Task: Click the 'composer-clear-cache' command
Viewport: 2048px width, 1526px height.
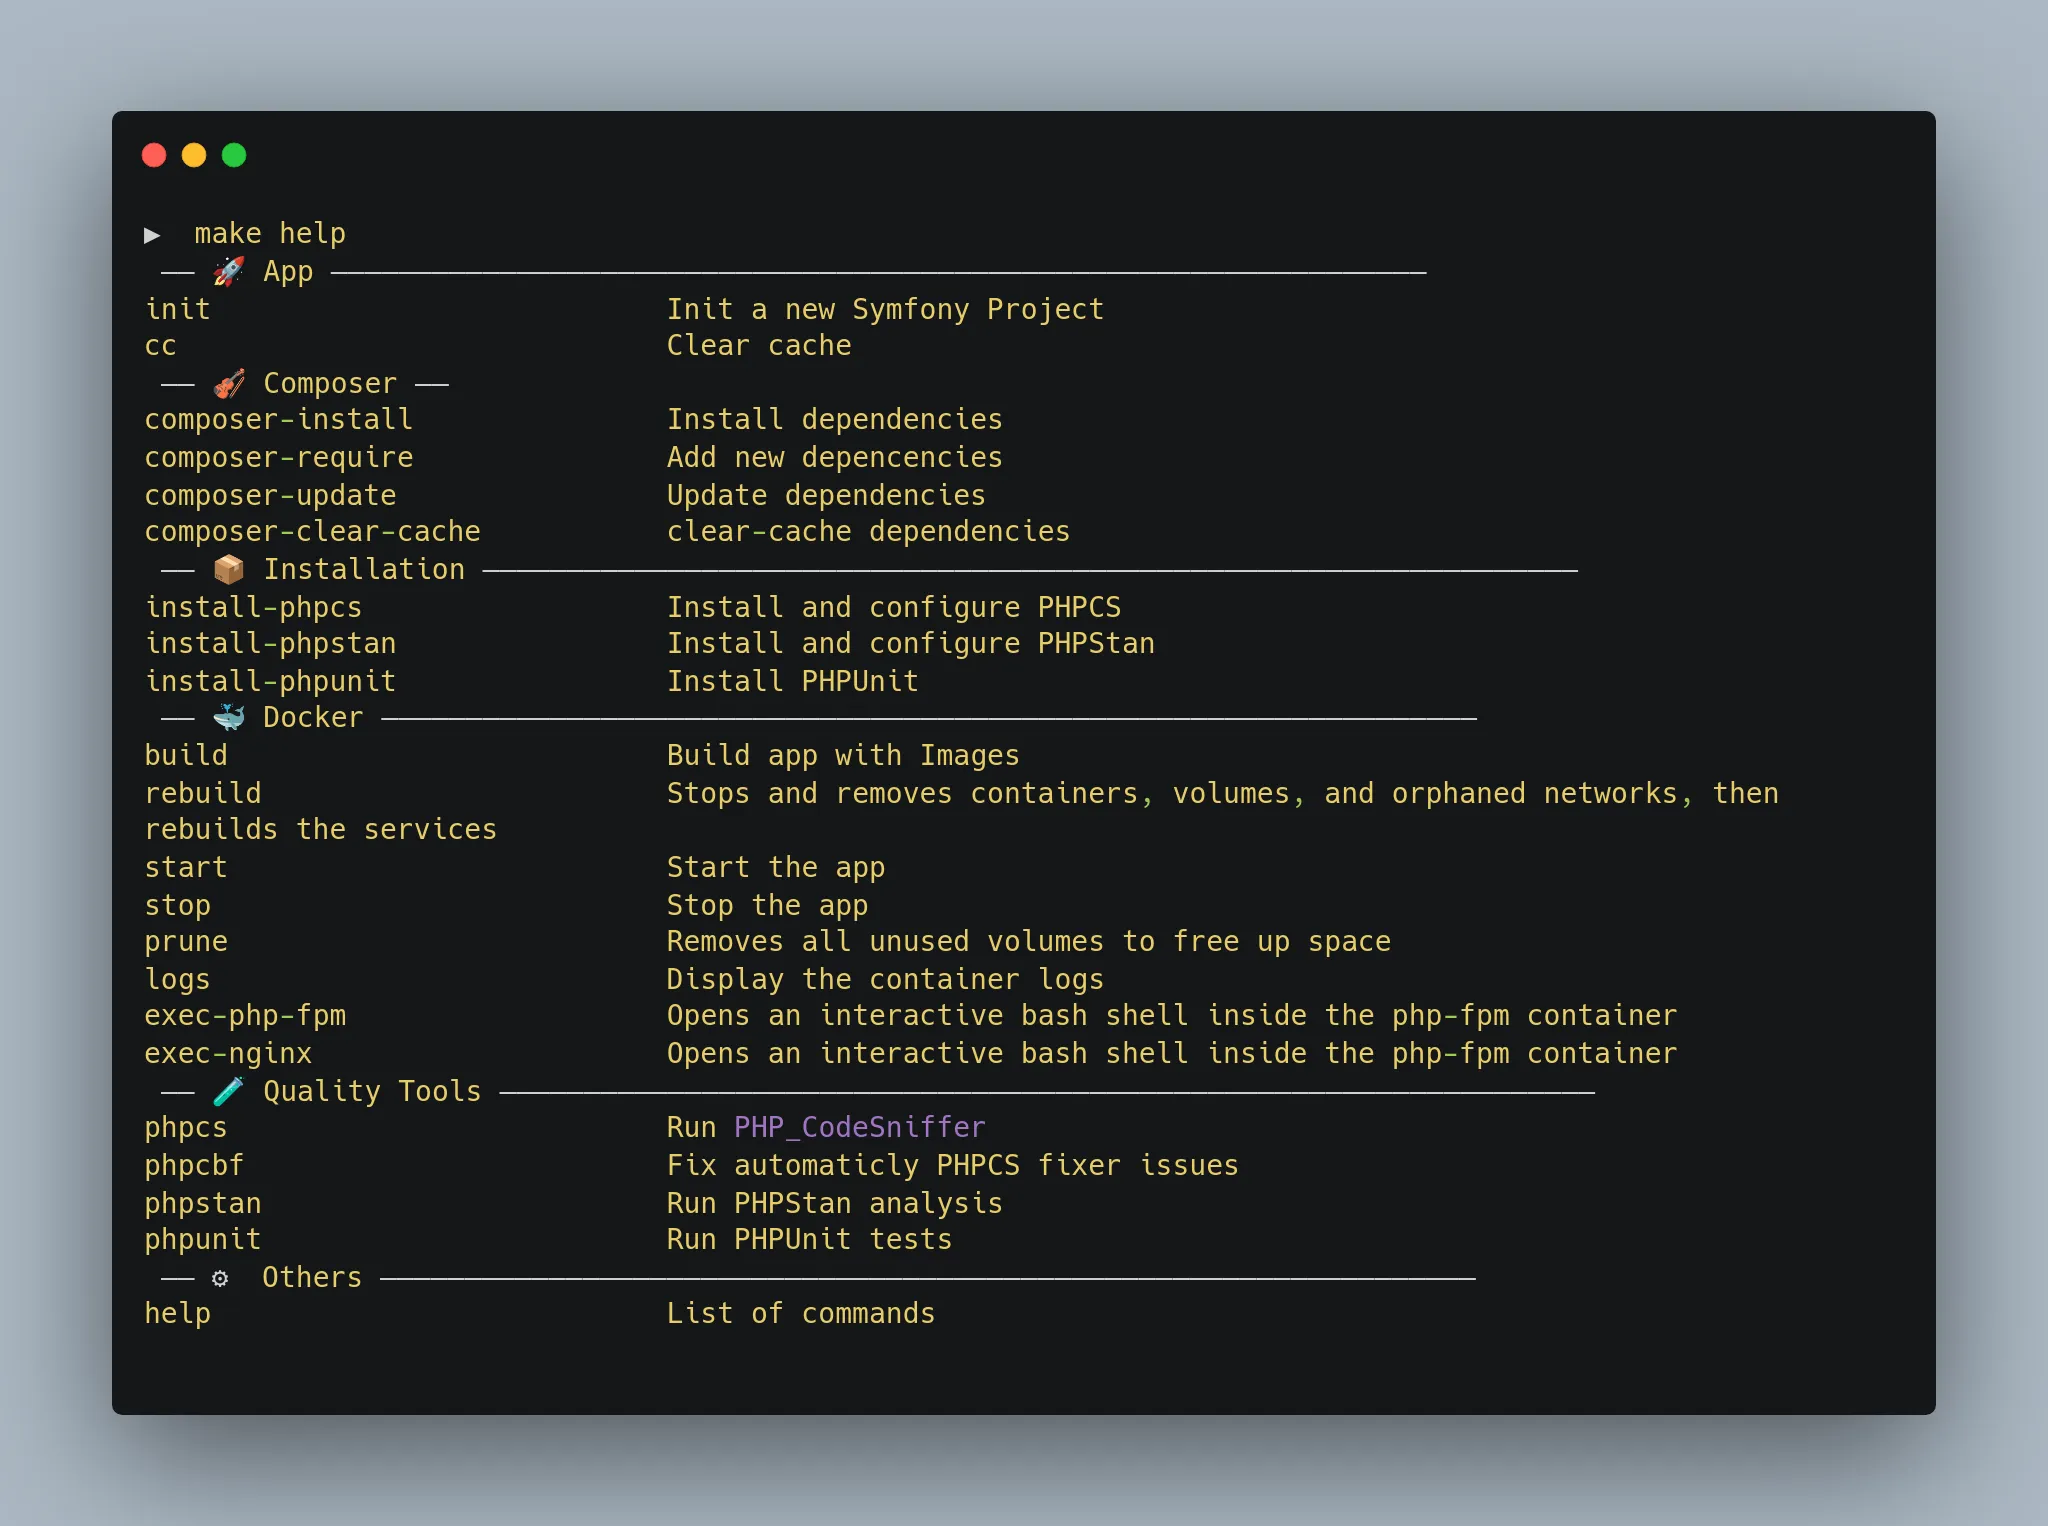Action: click(313, 532)
